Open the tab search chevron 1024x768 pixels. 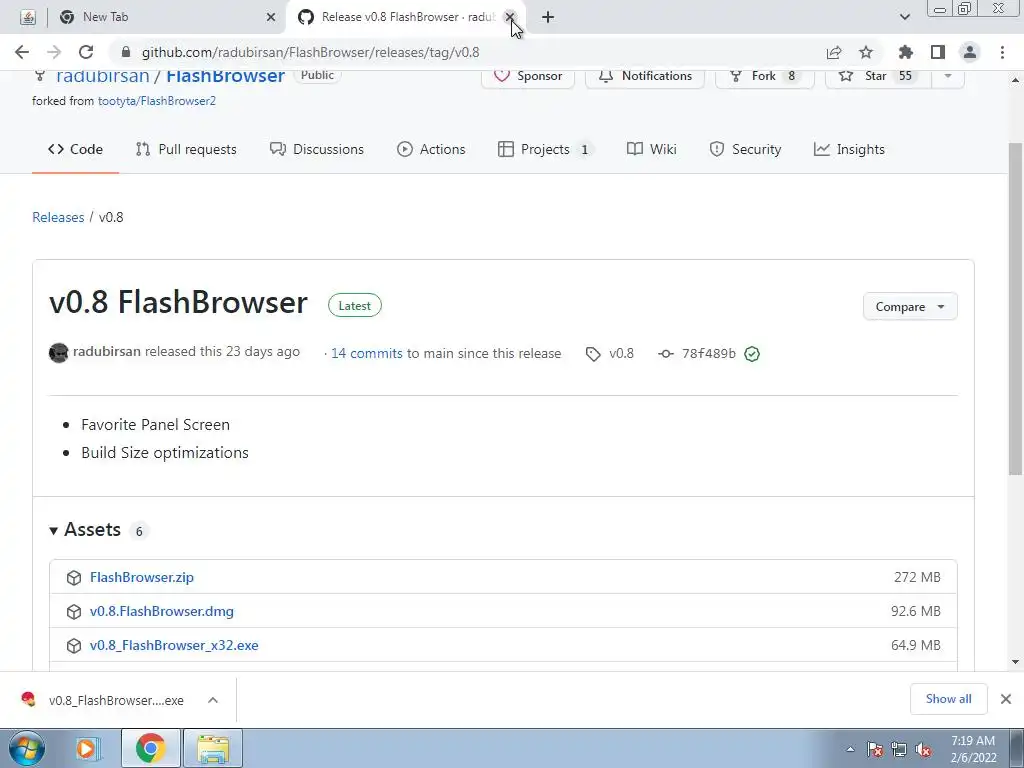(904, 17)
